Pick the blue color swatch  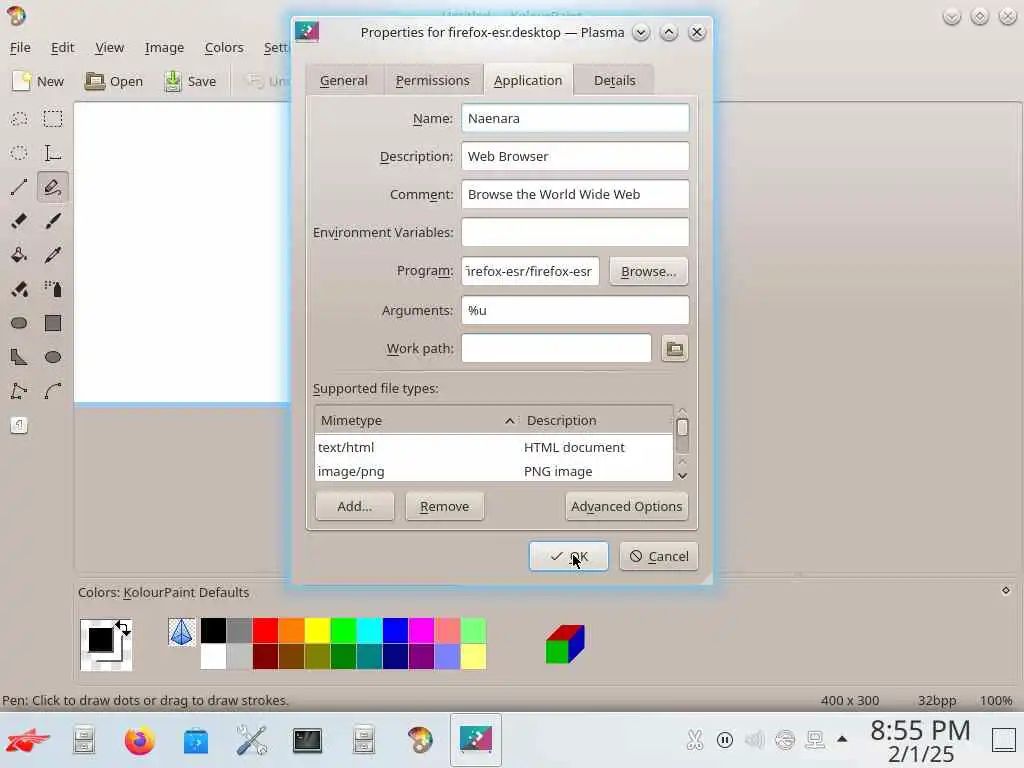pyautogui.click(x=396, y=631)
